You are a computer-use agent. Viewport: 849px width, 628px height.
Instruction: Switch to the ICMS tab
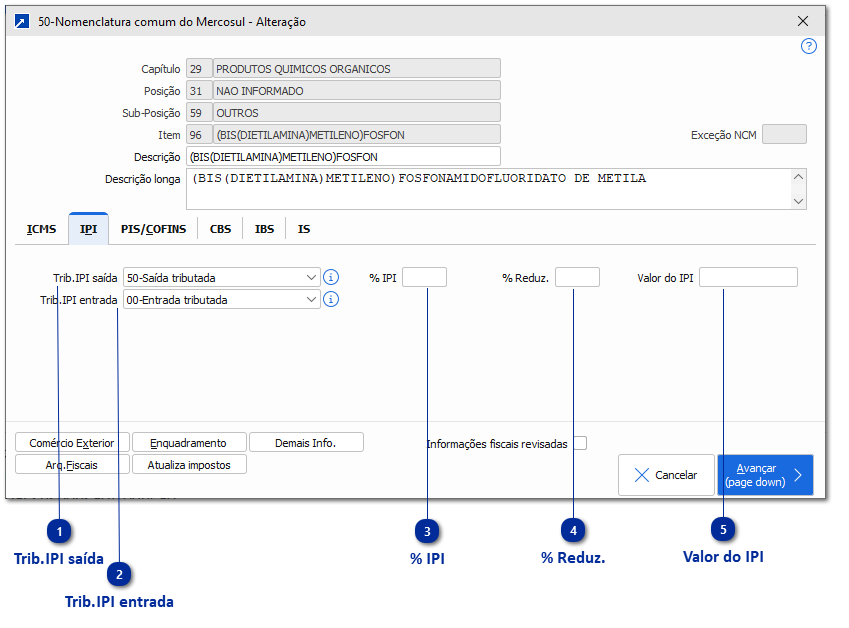41,229
